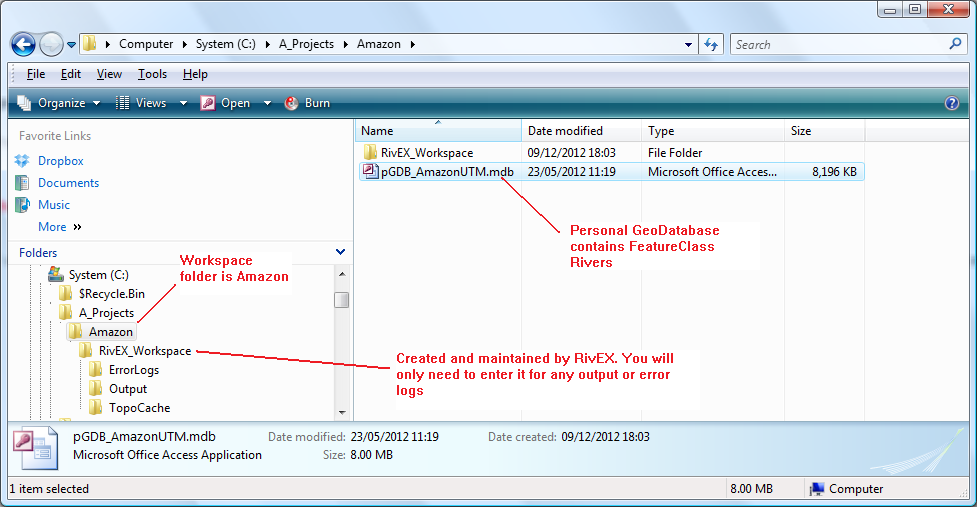Open the Help menu
Viewport: 977px width, 507px height.
tap(195, 74)
